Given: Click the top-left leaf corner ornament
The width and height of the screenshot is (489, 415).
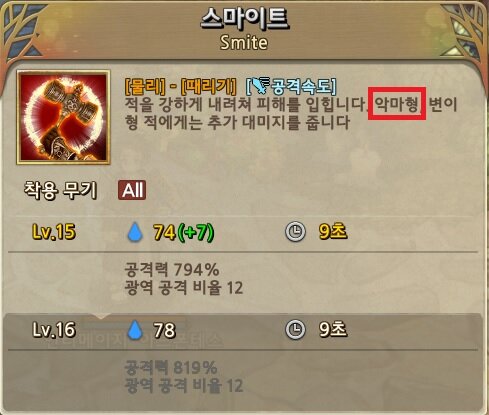Looking at the screenshot, I should (22, 33).
